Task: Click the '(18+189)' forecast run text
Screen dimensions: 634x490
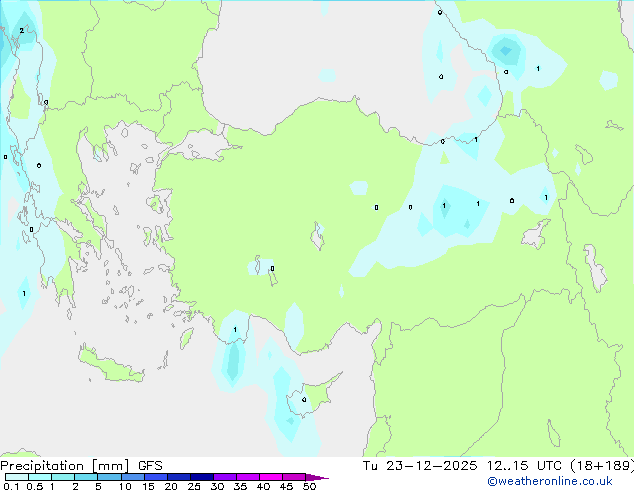Action: [x=602, y=466]
